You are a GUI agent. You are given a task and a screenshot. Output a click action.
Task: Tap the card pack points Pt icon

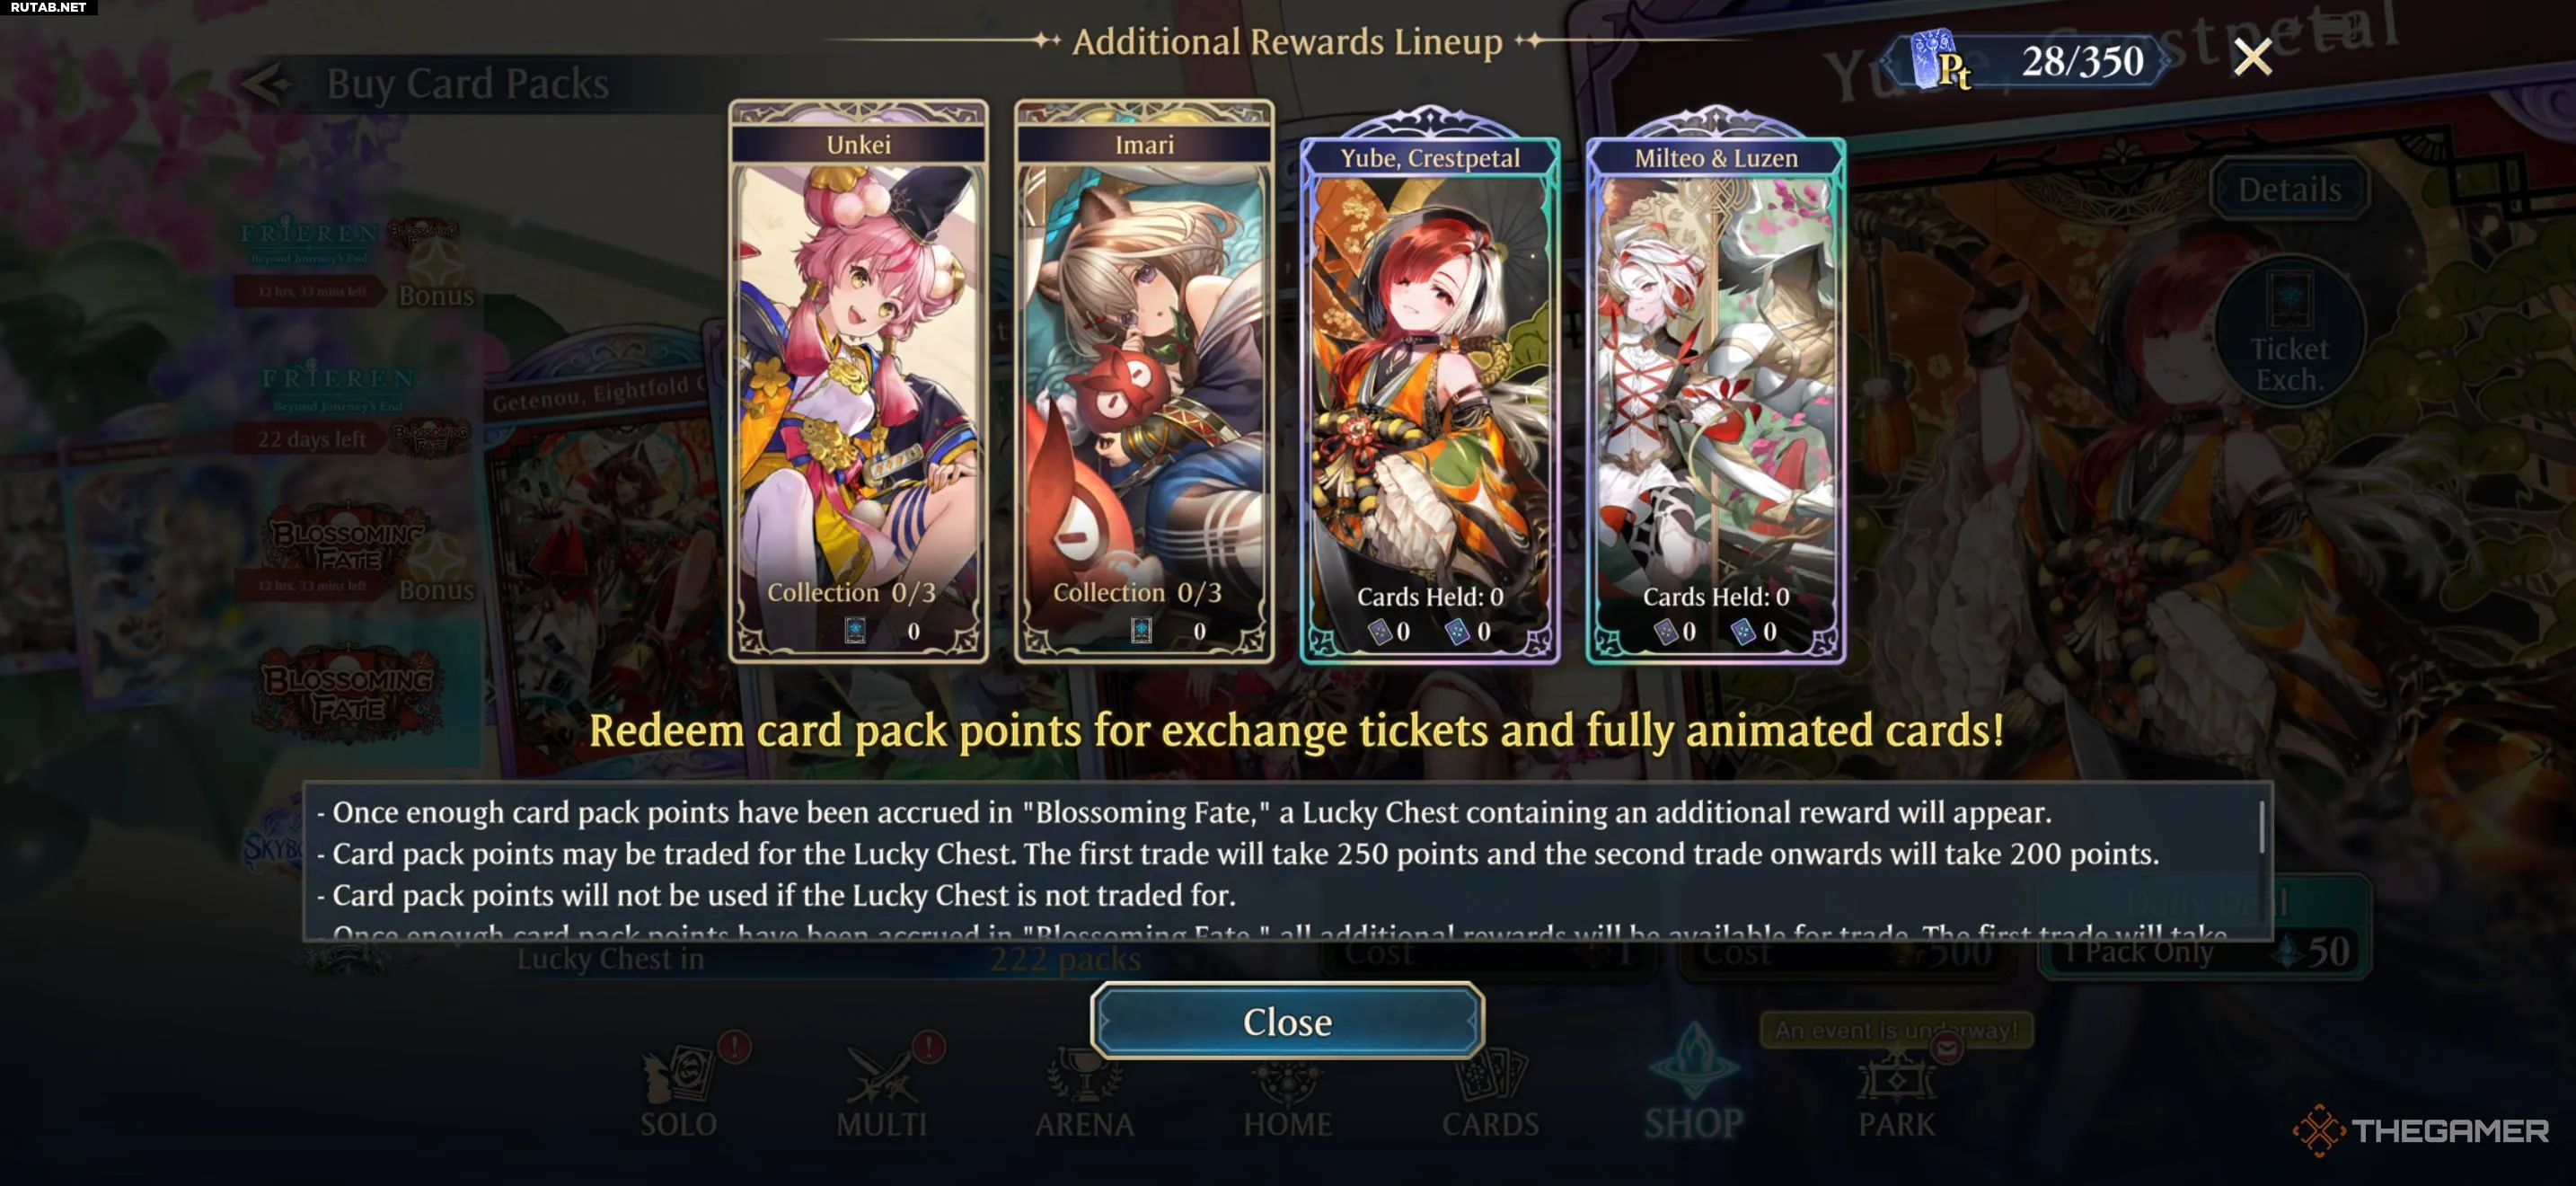point(1940,61)
